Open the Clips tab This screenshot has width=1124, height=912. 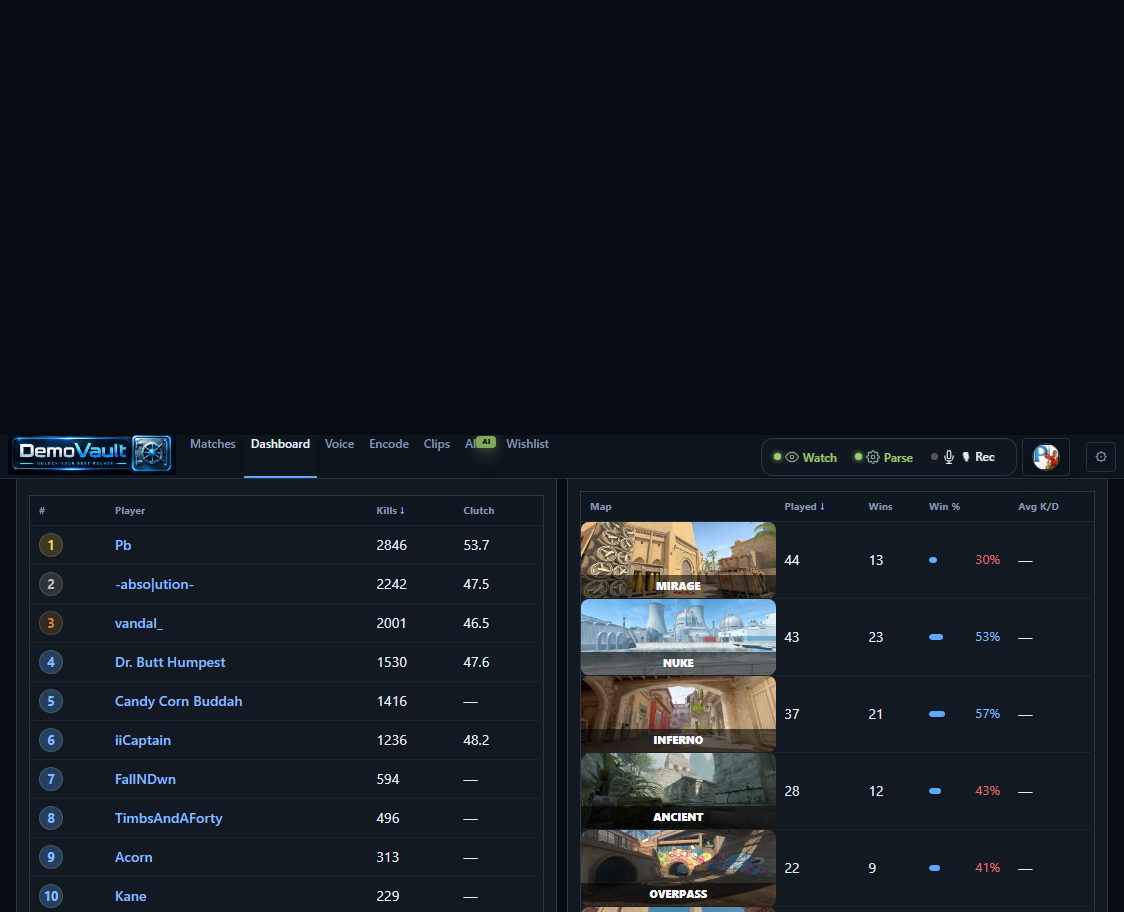(437, 444)
